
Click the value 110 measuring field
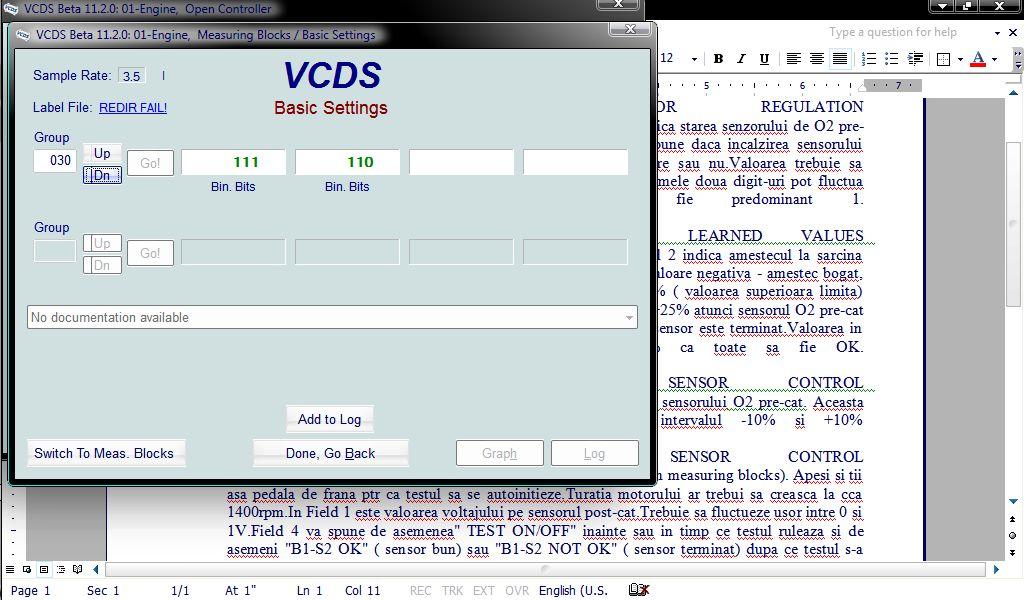(x=347, y=162)
